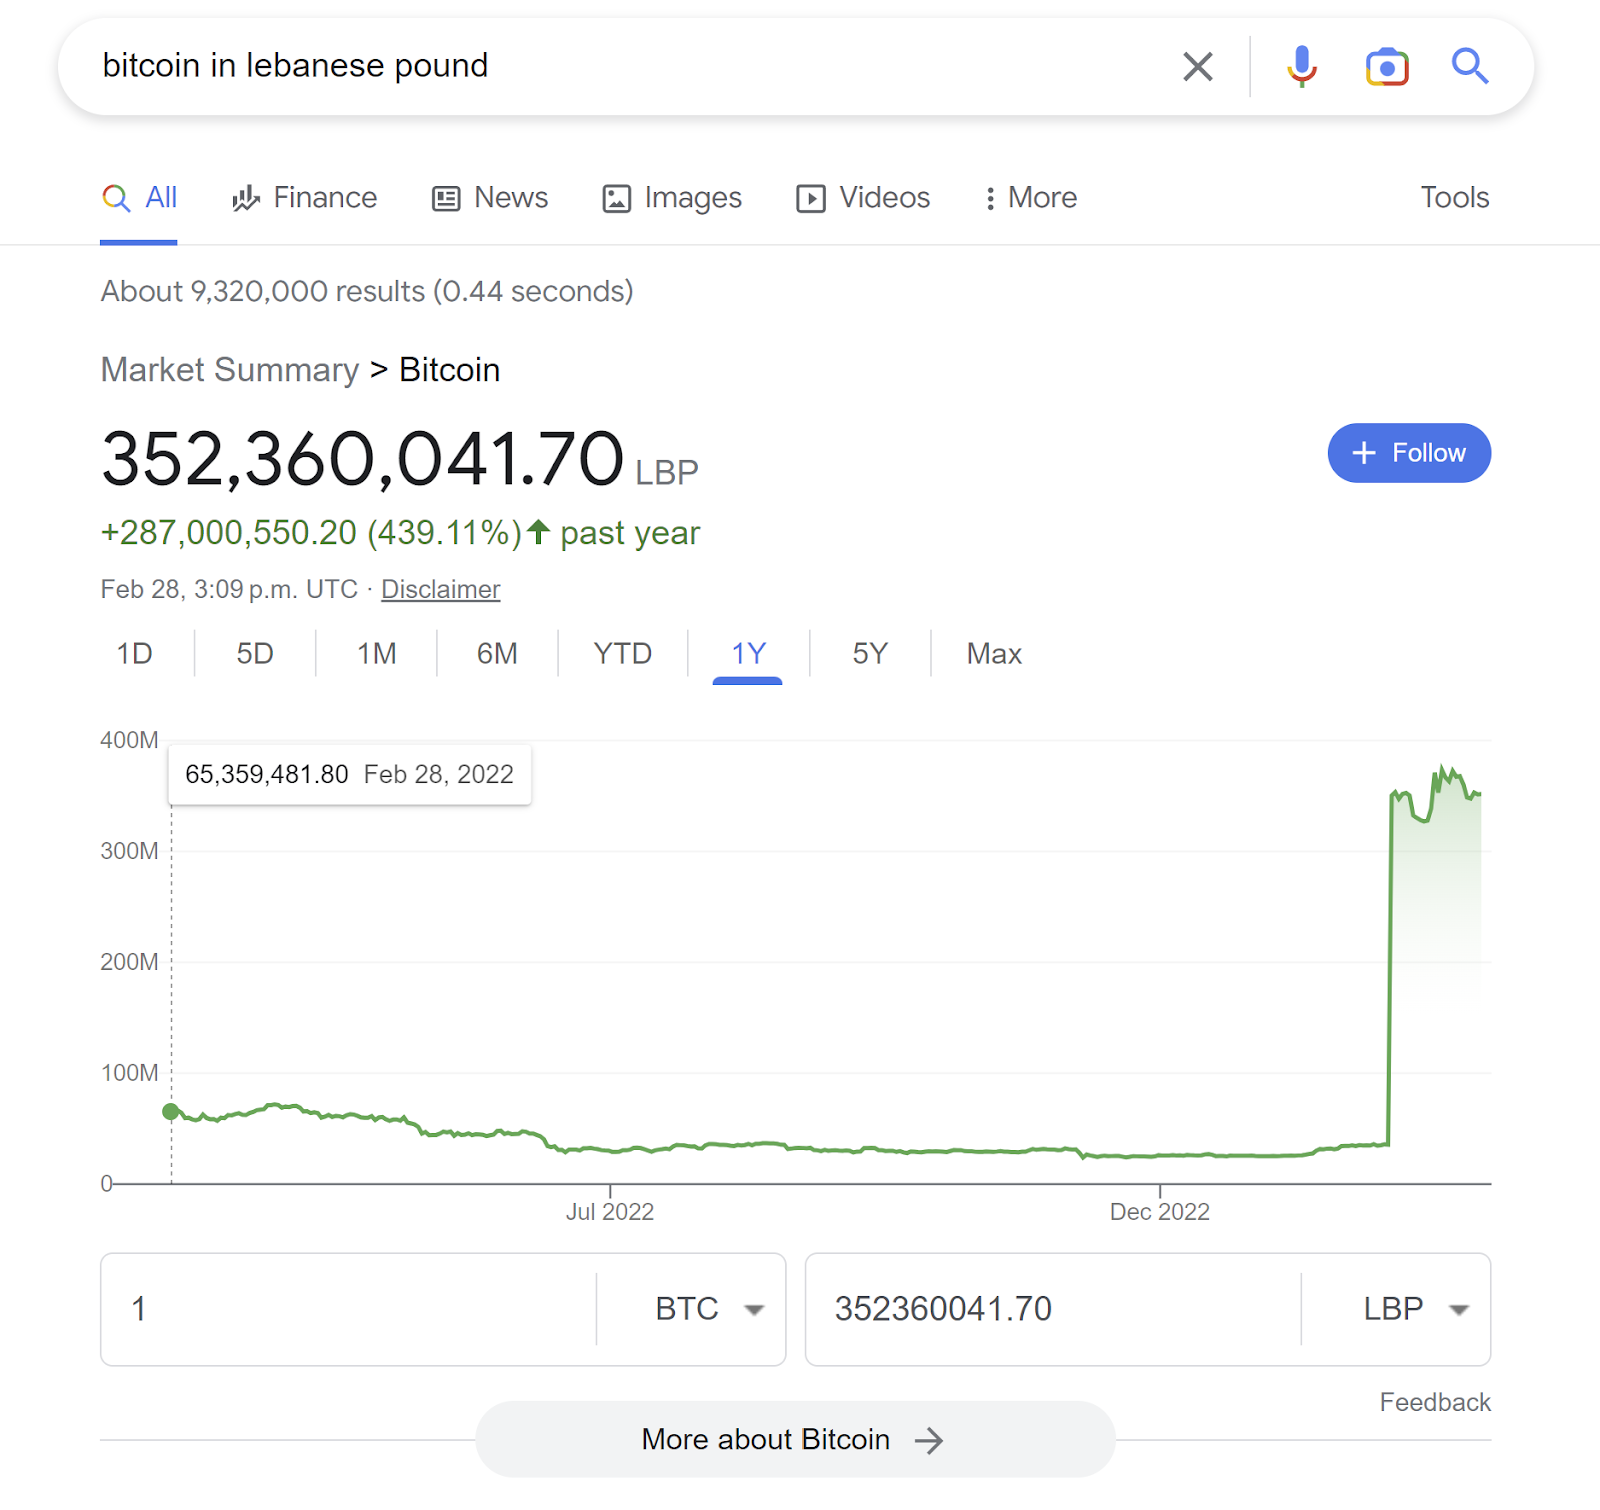Send Feedback on the market widget
The width and height of the screenshot is (1600, 1510).
(x=1435, y=1402)
